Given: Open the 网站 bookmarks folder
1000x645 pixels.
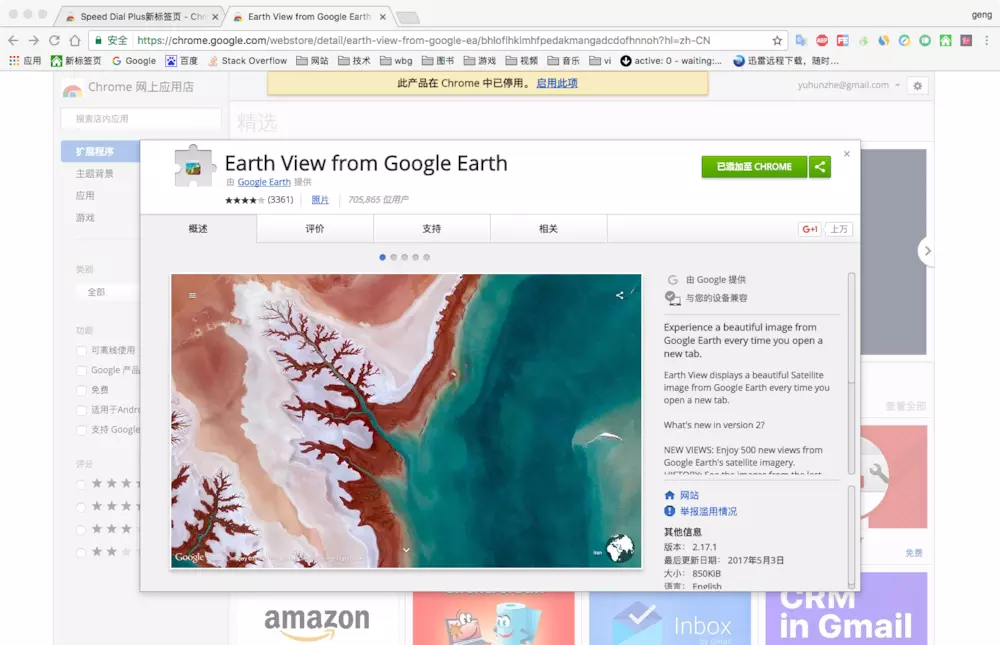Looking at the screenshot, I should tap(312, 61).
